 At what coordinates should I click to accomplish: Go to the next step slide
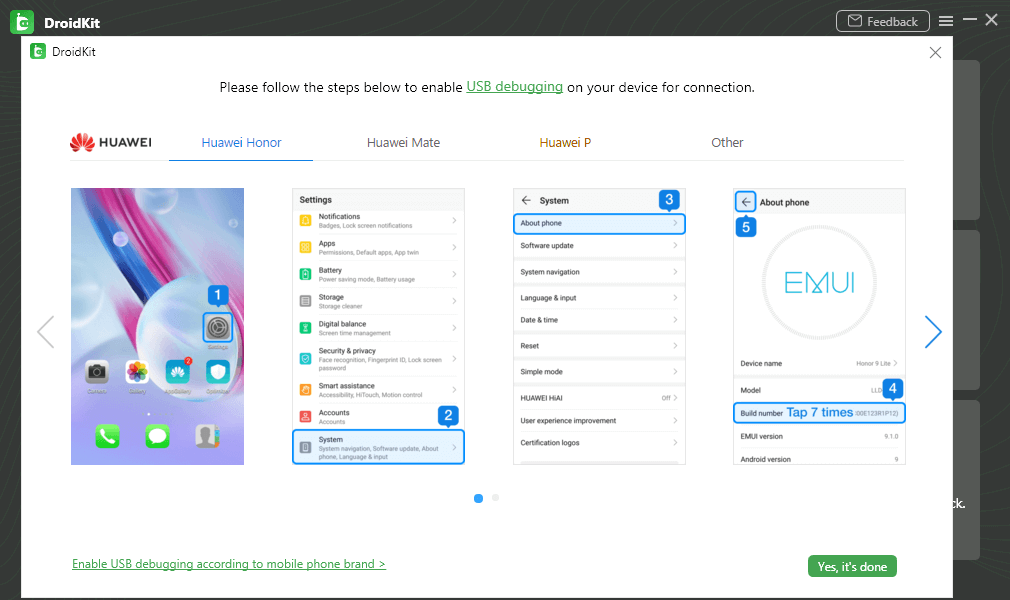[933, 332]
